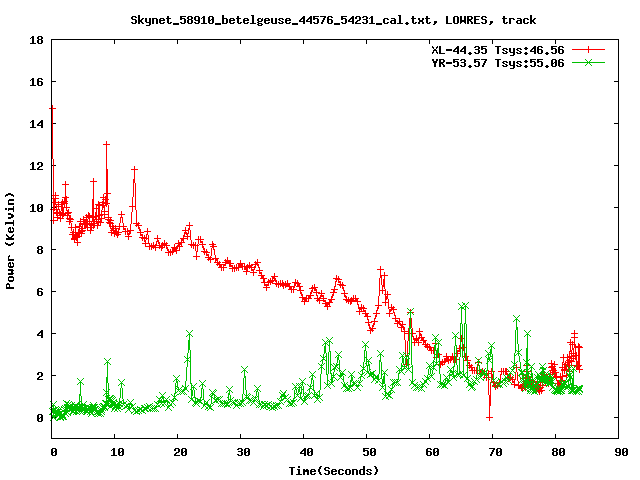Click the x-axis tick label 70
This screenshot has height=480, width=640.
495,452
